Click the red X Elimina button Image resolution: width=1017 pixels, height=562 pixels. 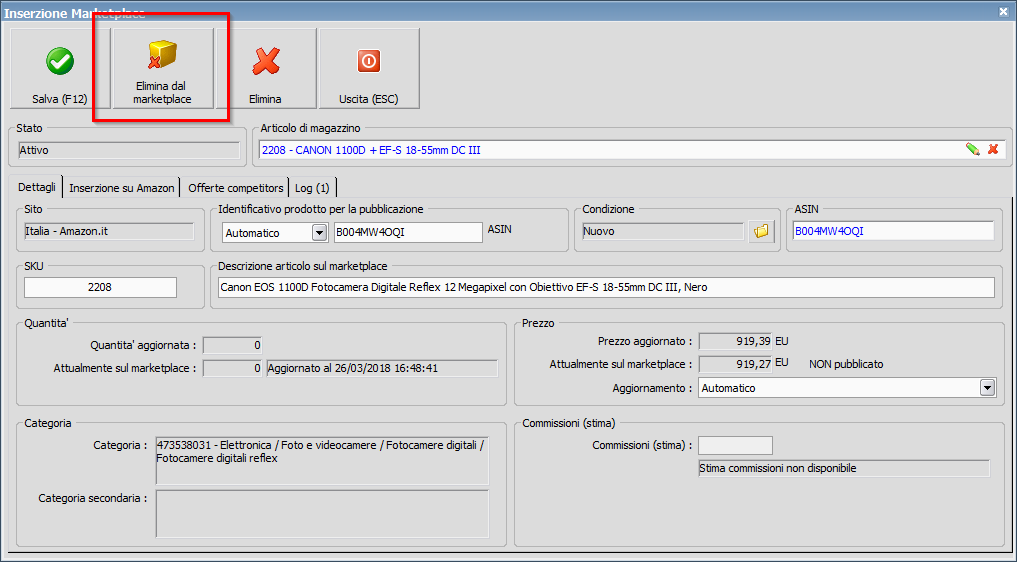click(265, 68)
